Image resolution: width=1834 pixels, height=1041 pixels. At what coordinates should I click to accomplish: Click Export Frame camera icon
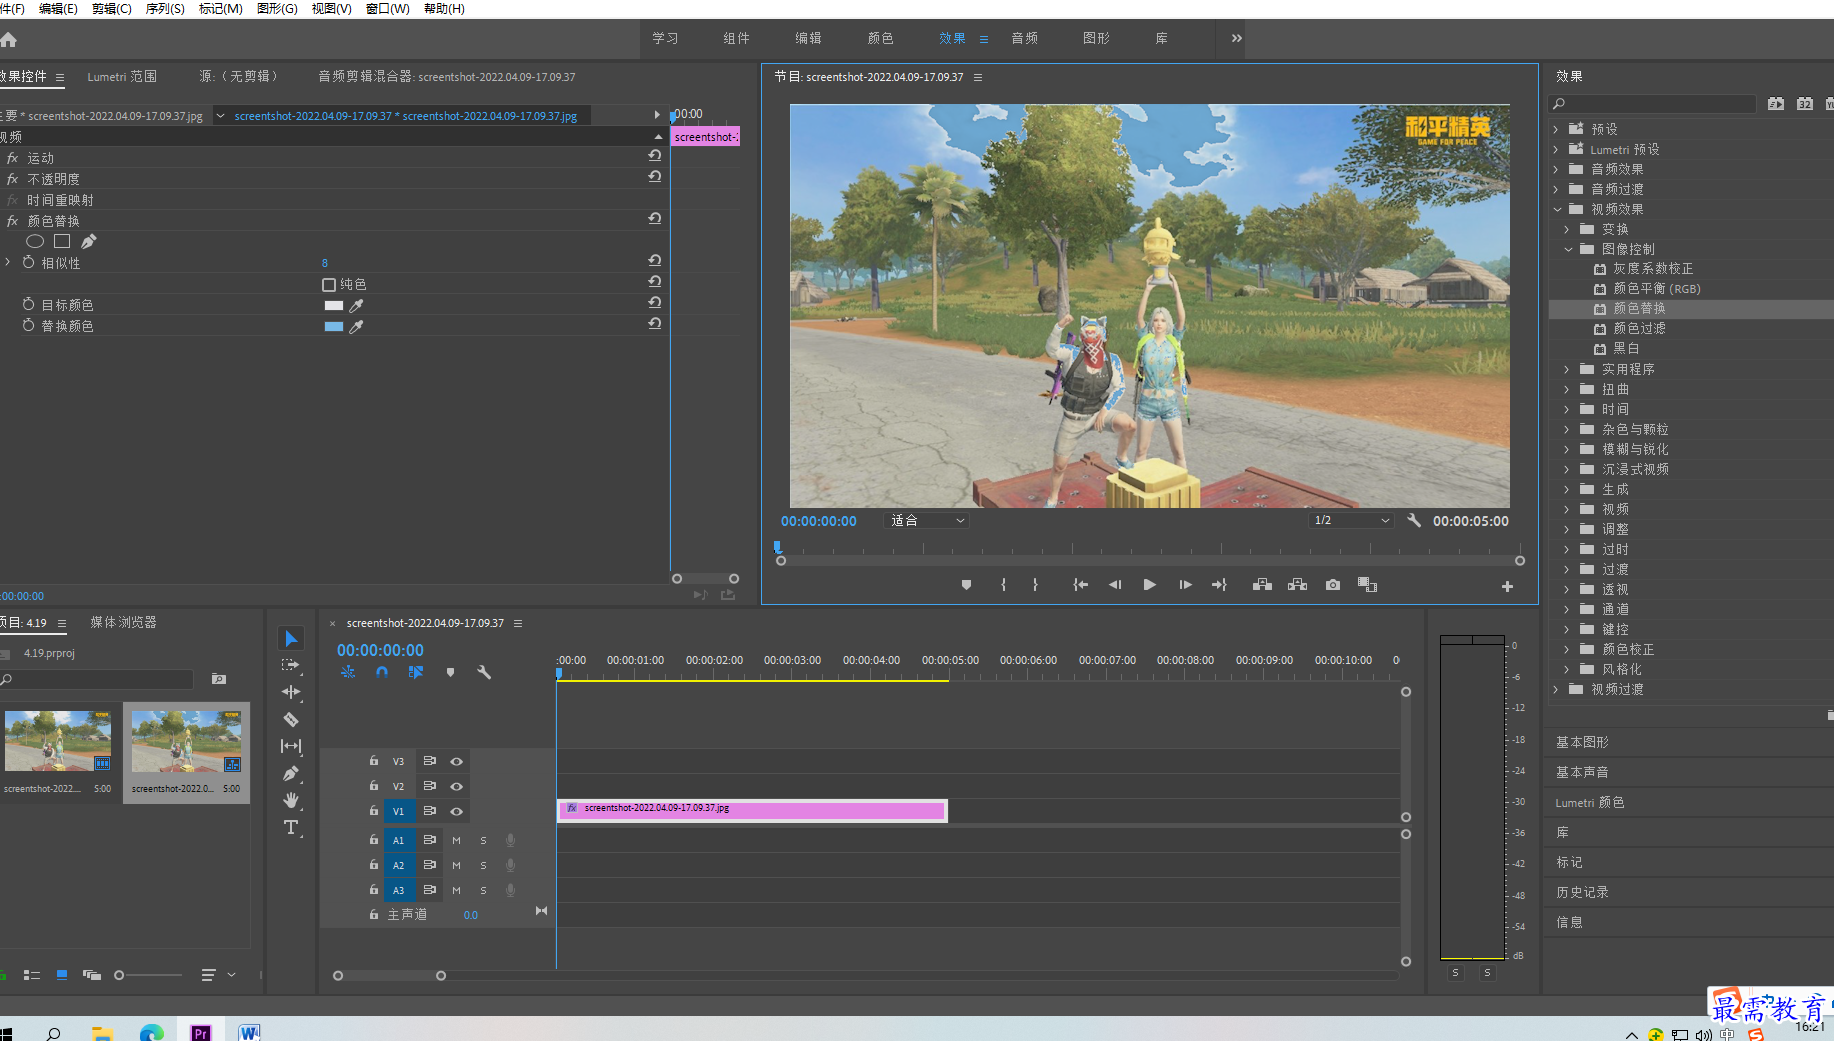pos(1333,585)
